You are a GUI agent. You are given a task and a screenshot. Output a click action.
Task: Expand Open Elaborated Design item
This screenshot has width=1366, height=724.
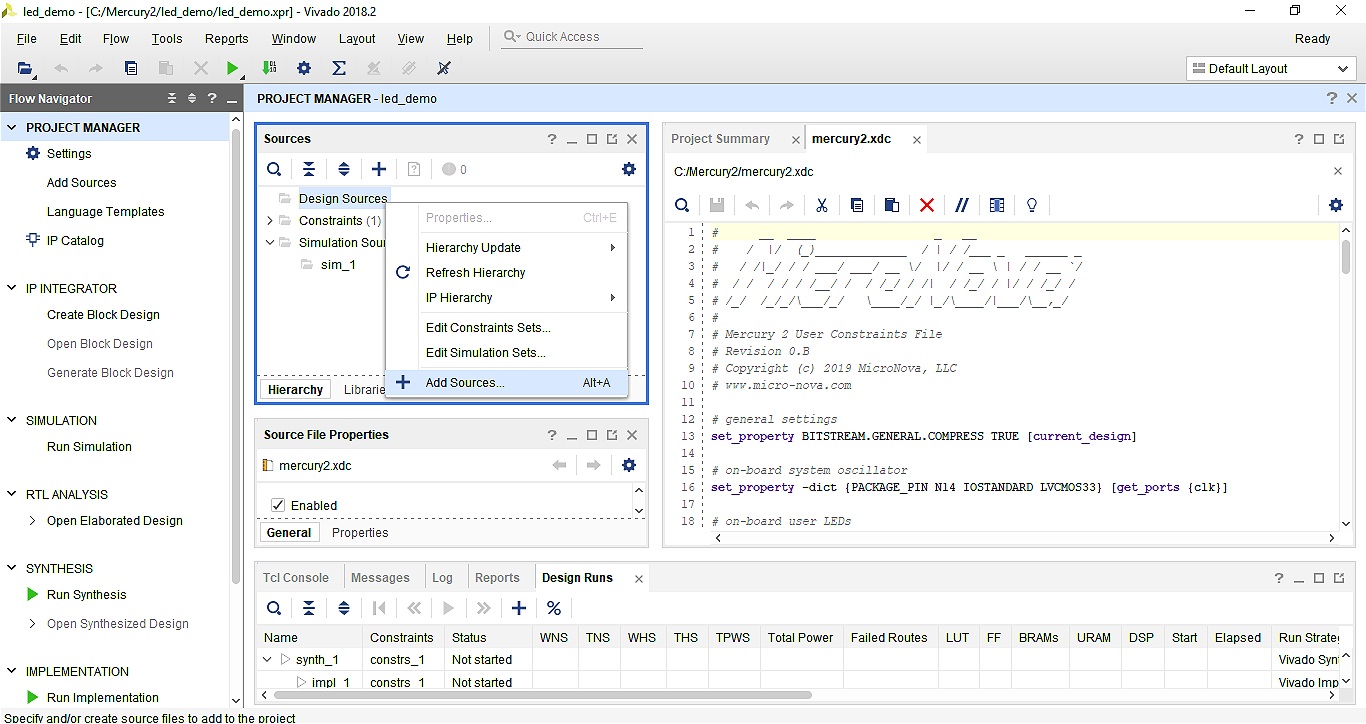[x=32, y=520]
